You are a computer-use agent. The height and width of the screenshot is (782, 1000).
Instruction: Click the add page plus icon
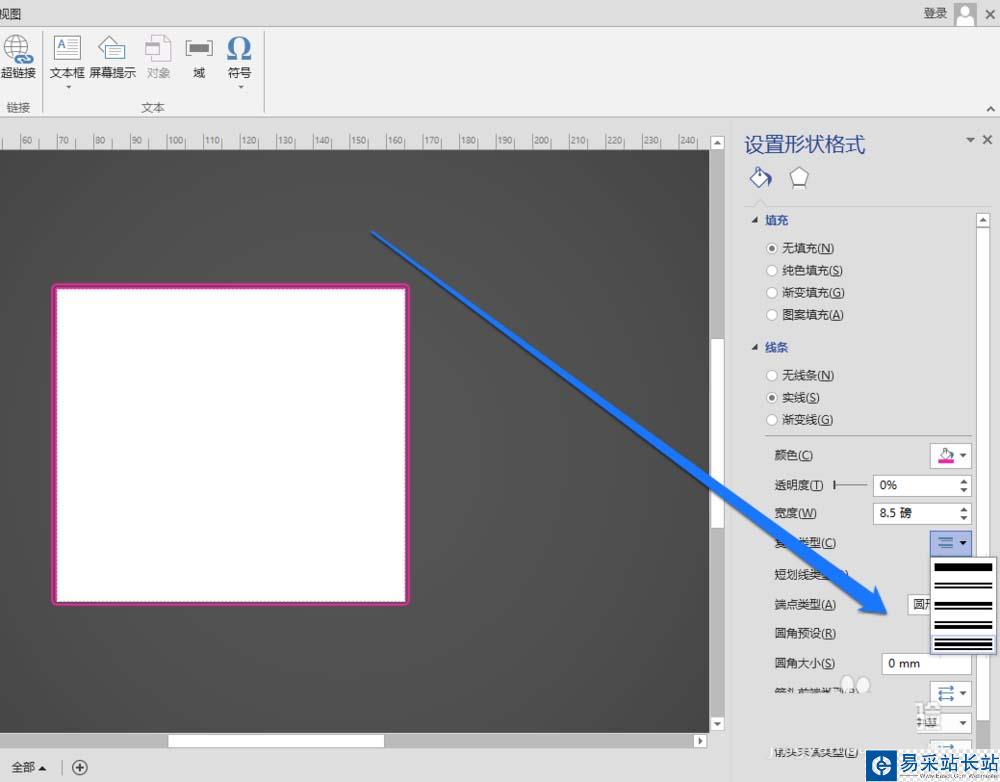tap(80, 767)
